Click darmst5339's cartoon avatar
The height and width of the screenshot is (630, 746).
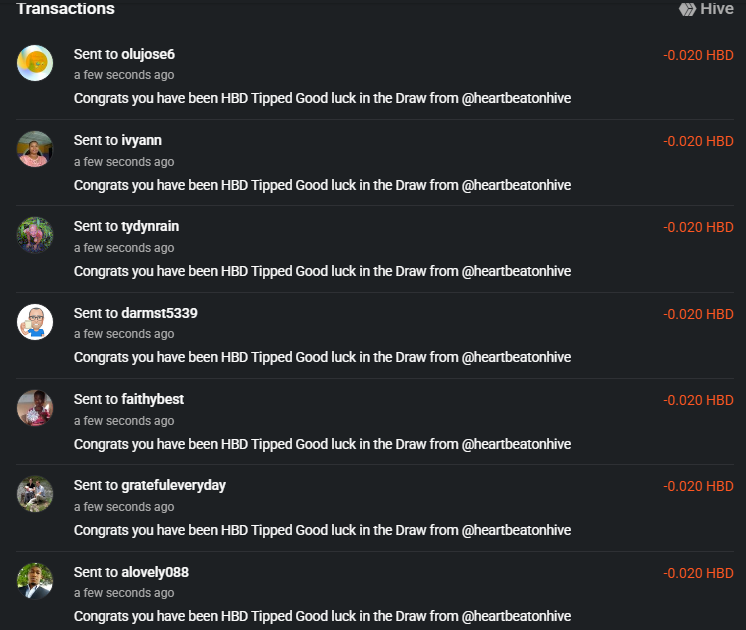click(x=35, y=321)
